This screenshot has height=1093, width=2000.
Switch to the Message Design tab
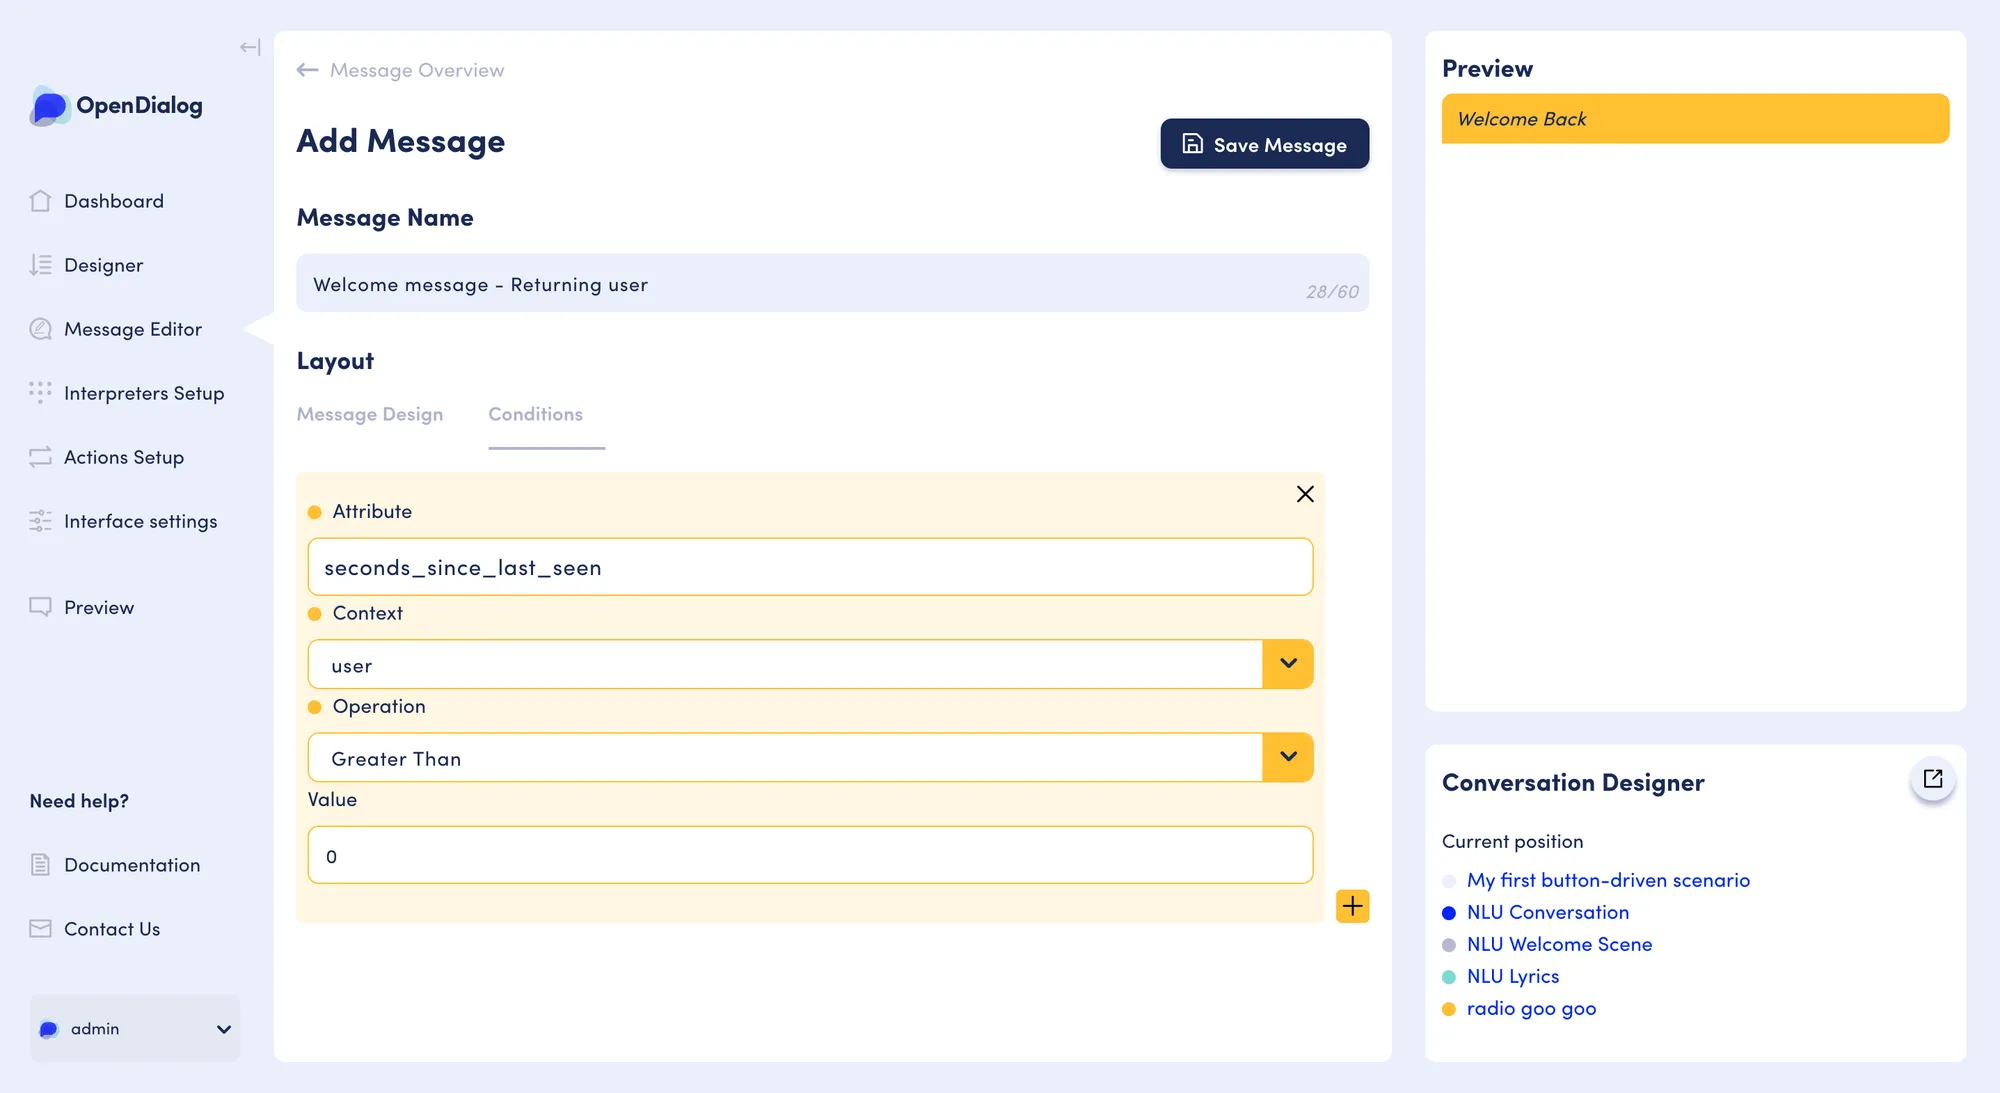(x=370, y=414)
